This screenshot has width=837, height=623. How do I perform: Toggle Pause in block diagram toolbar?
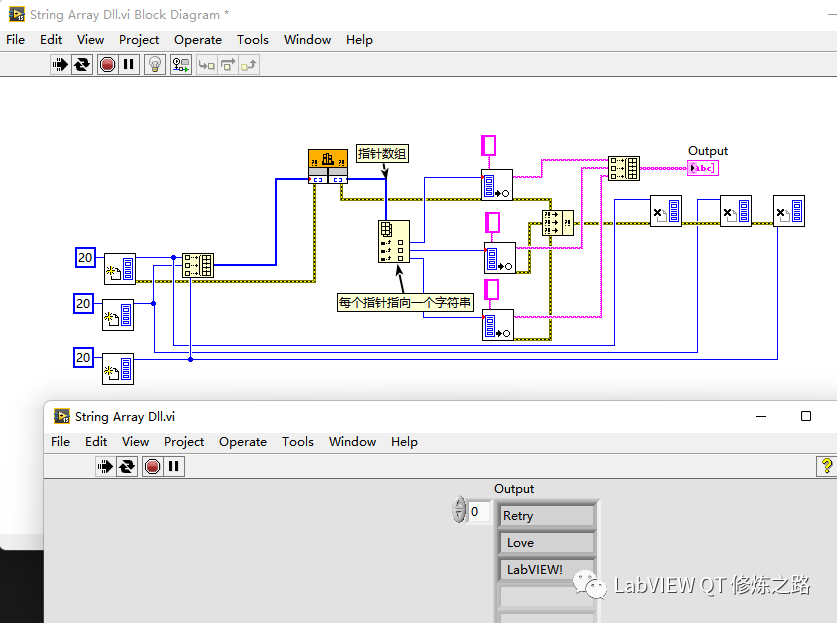[130, 65]
